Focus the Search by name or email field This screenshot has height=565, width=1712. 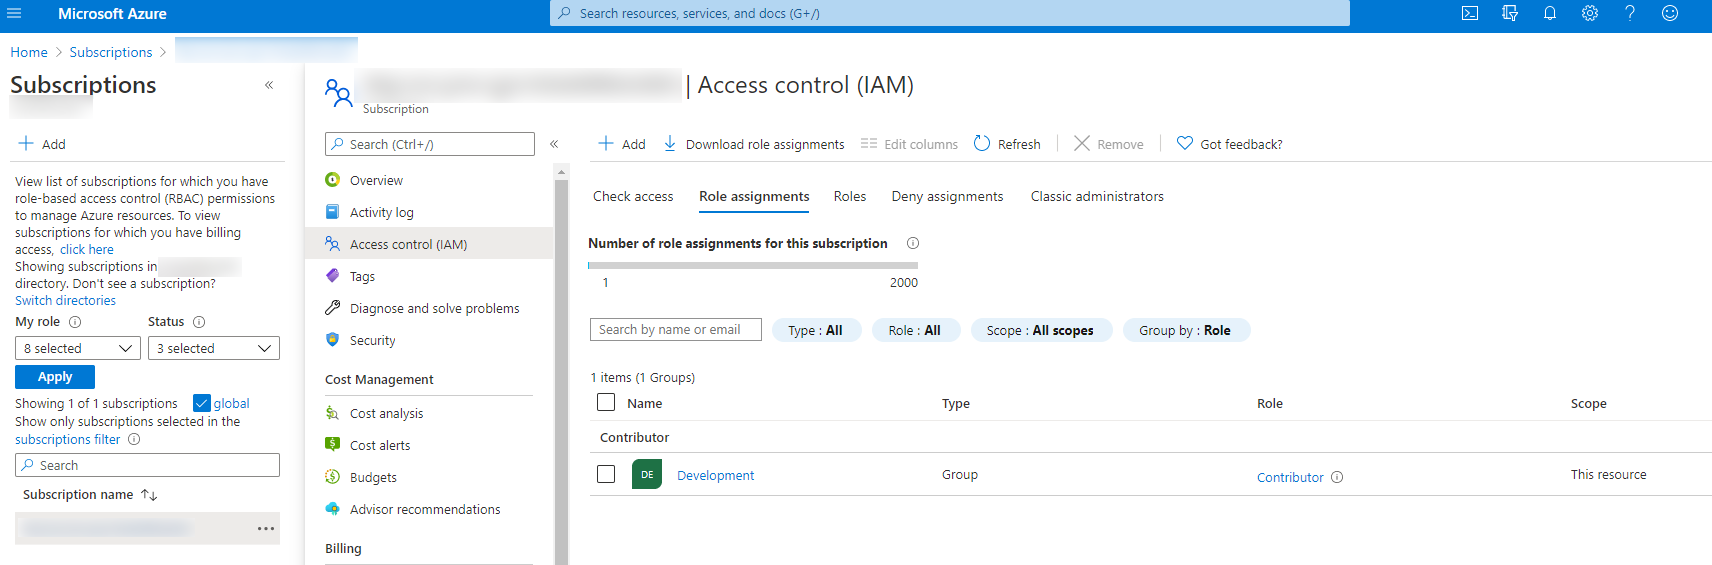(676, 330)
